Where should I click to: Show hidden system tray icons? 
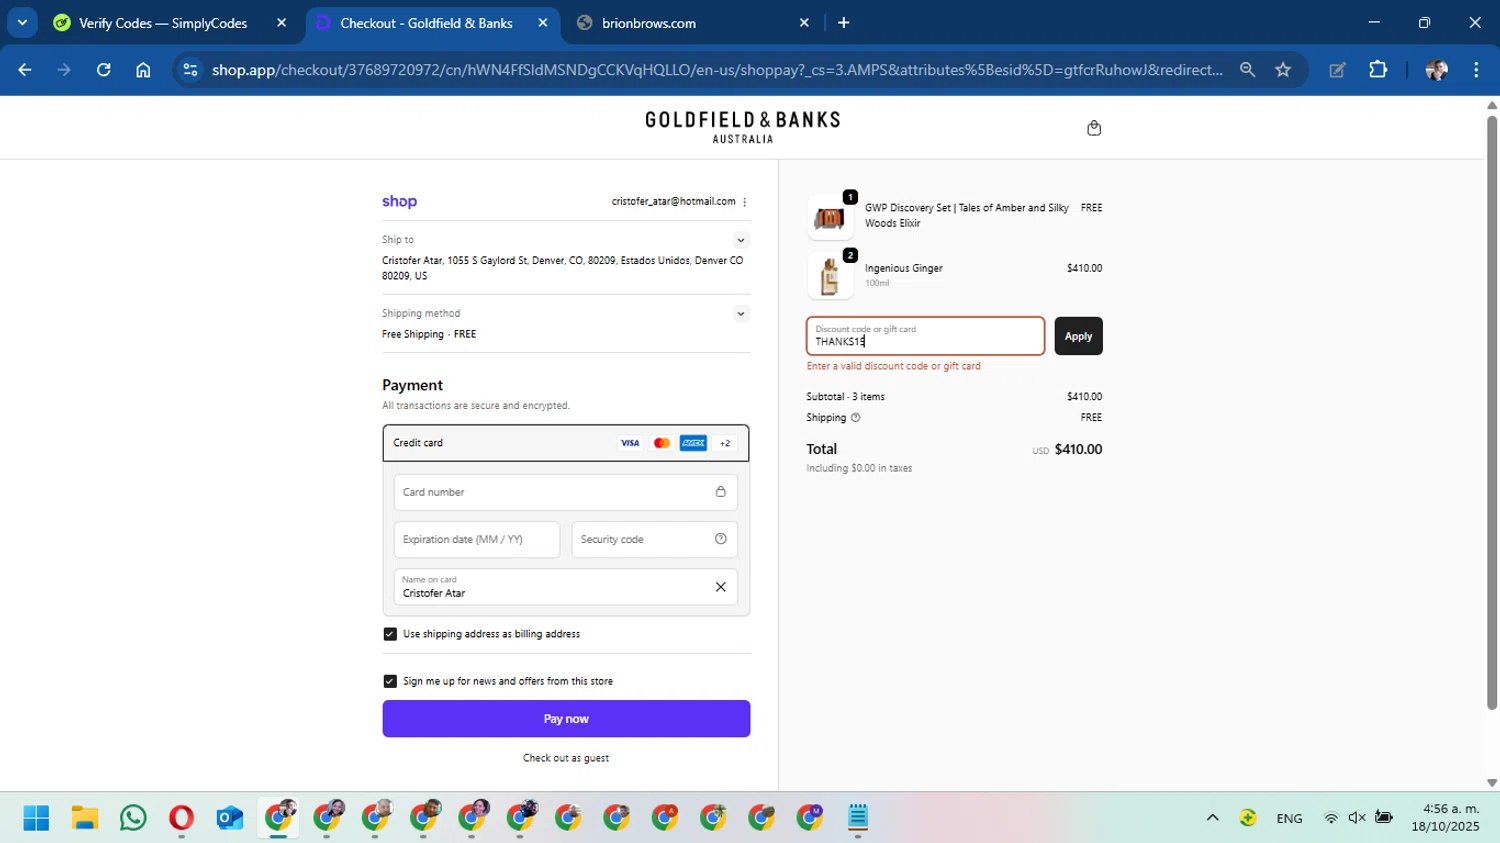(x=1212, y=818)
